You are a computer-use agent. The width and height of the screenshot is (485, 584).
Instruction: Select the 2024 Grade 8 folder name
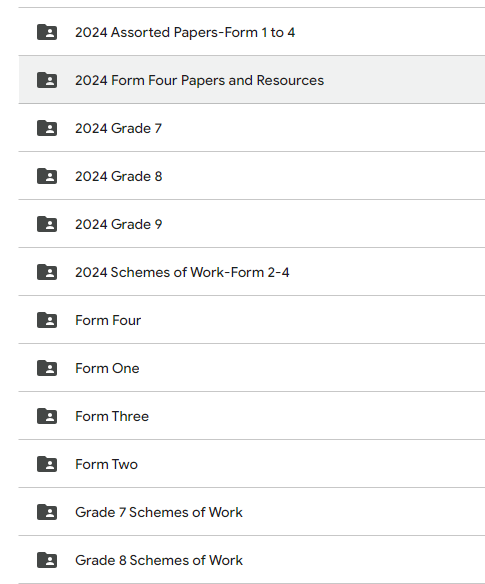coord(119,177)
